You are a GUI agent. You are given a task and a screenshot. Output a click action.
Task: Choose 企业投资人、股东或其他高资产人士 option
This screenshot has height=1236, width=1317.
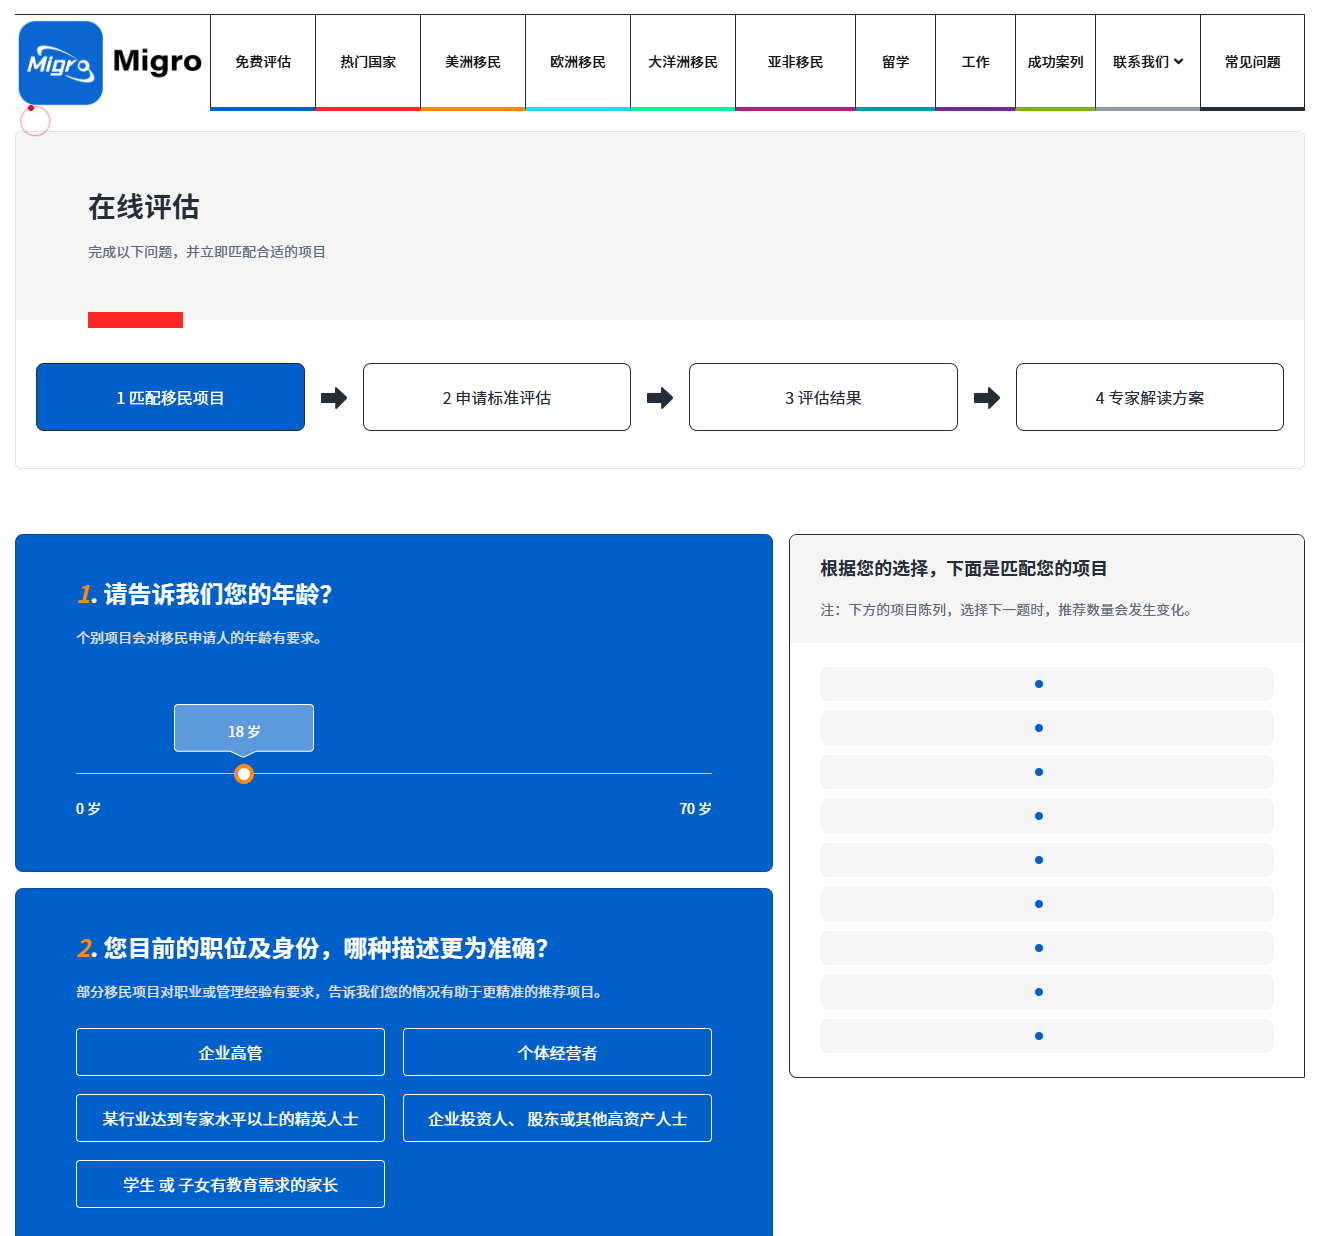(557, 1118)
